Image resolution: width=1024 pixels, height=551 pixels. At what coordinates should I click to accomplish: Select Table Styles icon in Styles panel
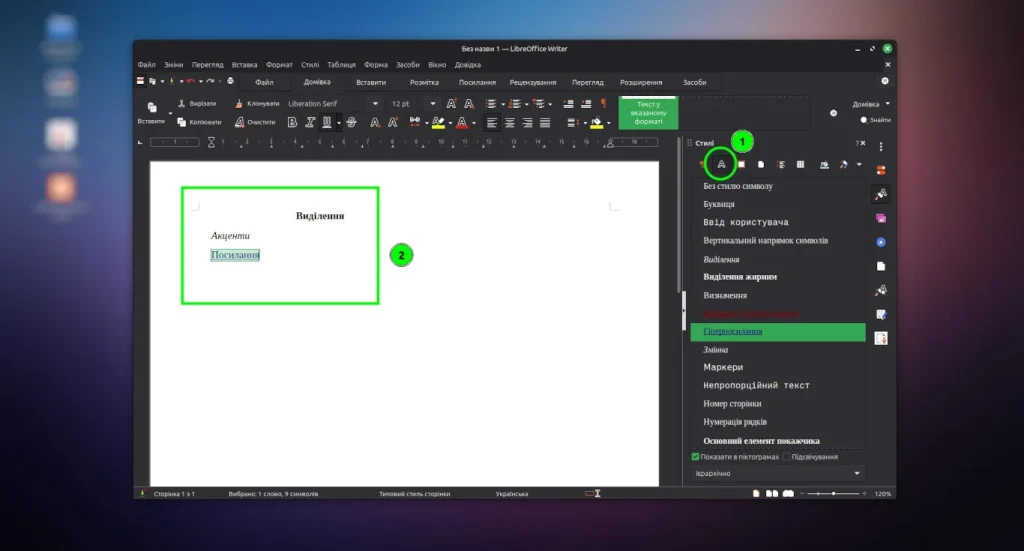(800, 165)
